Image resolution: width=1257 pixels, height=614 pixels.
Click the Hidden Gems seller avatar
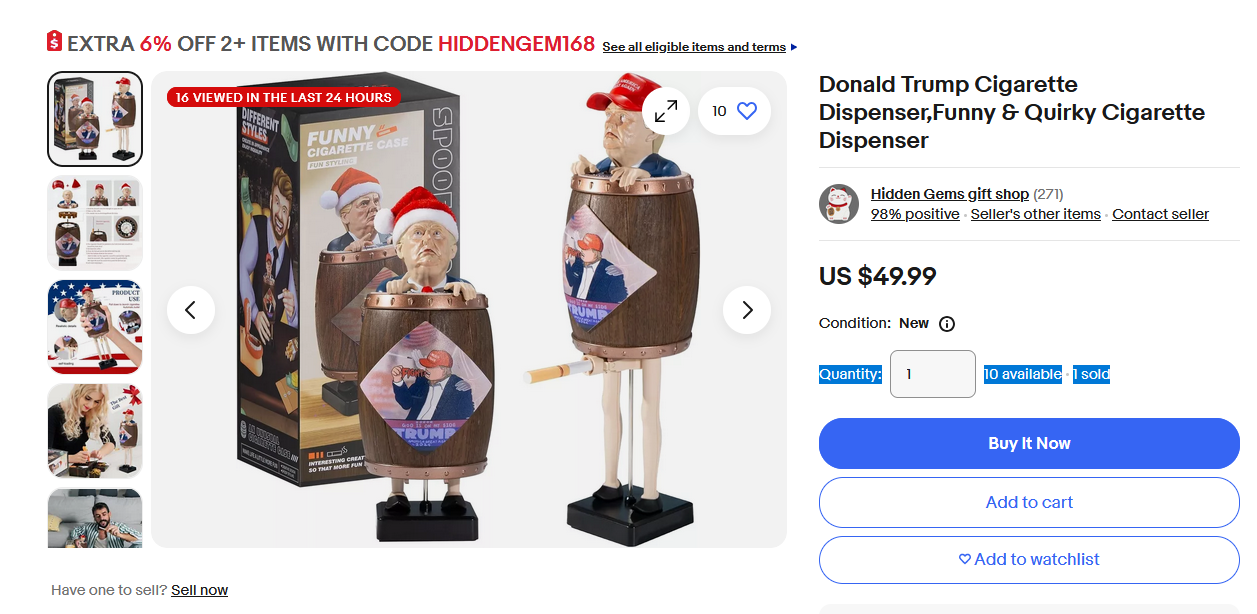click(839, 204)
